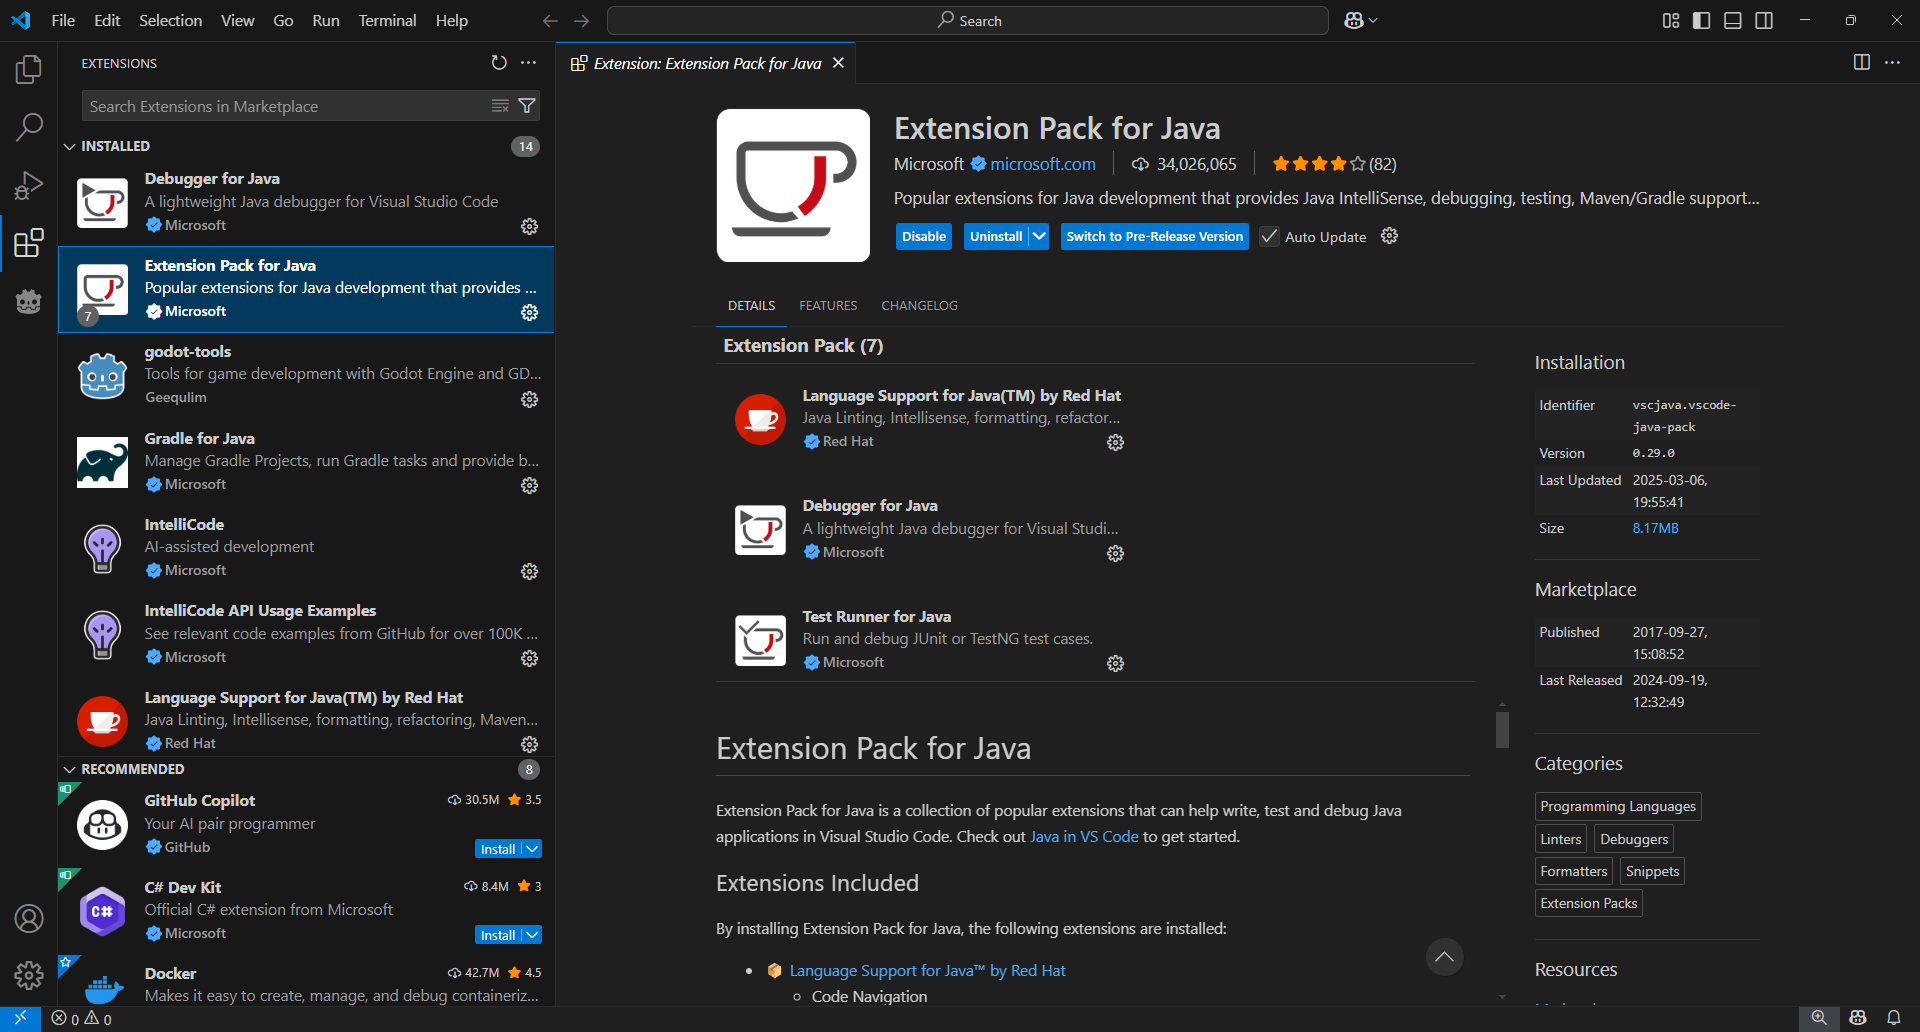Open the microsoft.com publisher link
1920x1032 pixels.
(1043, 164)
